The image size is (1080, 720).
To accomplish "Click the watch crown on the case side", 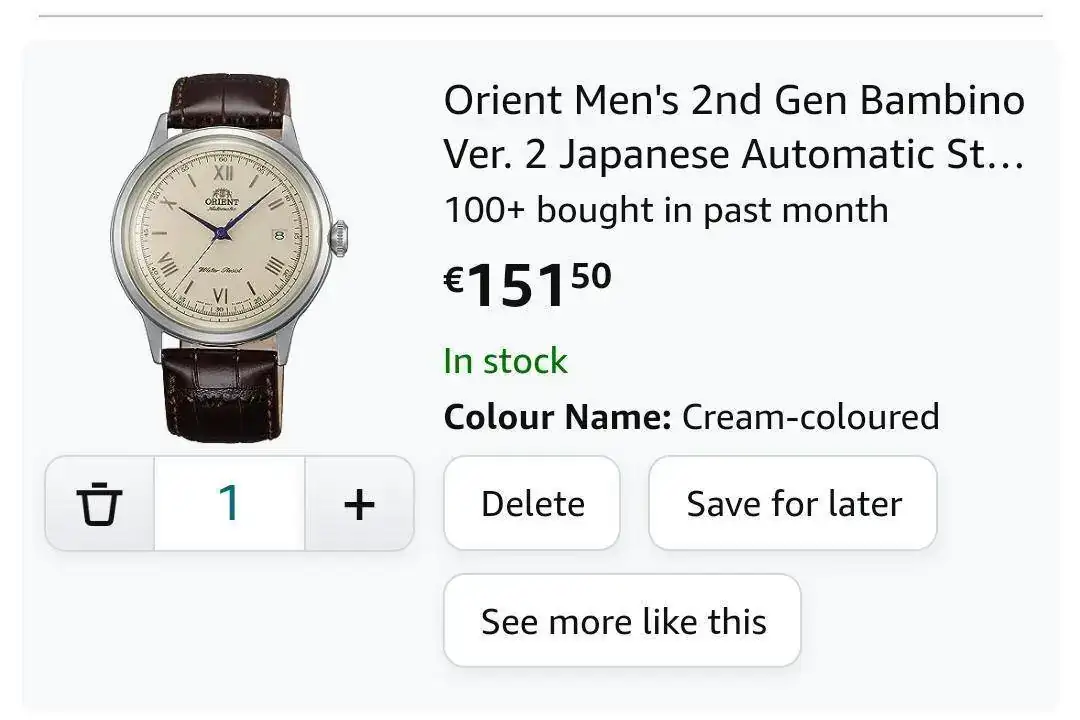I will pos(340,238).
